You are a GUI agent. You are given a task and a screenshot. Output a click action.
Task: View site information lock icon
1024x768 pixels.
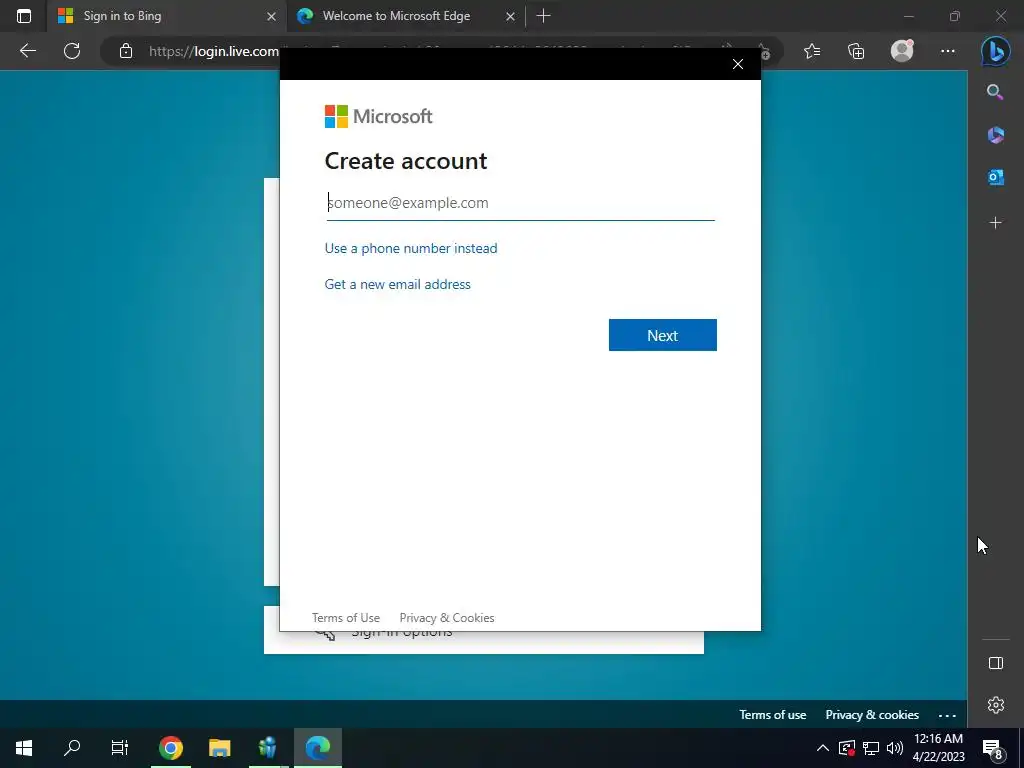point(126,51)
